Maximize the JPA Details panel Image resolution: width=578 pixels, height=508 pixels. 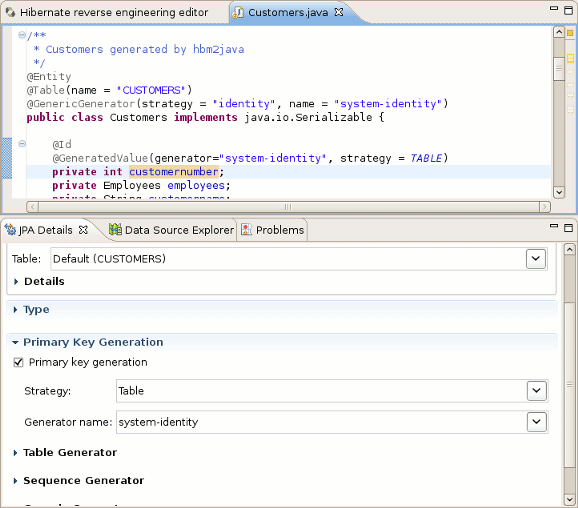pos(568,228)
